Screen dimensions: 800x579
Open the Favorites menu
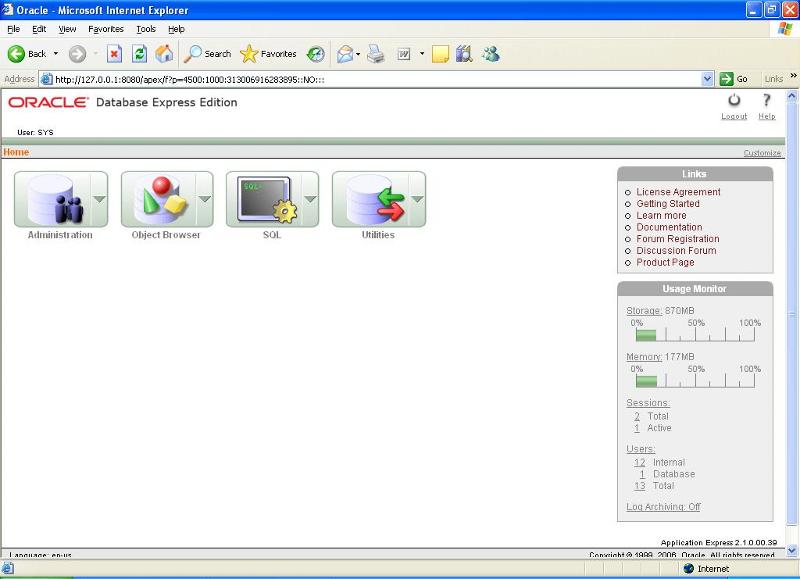(106, 29)
